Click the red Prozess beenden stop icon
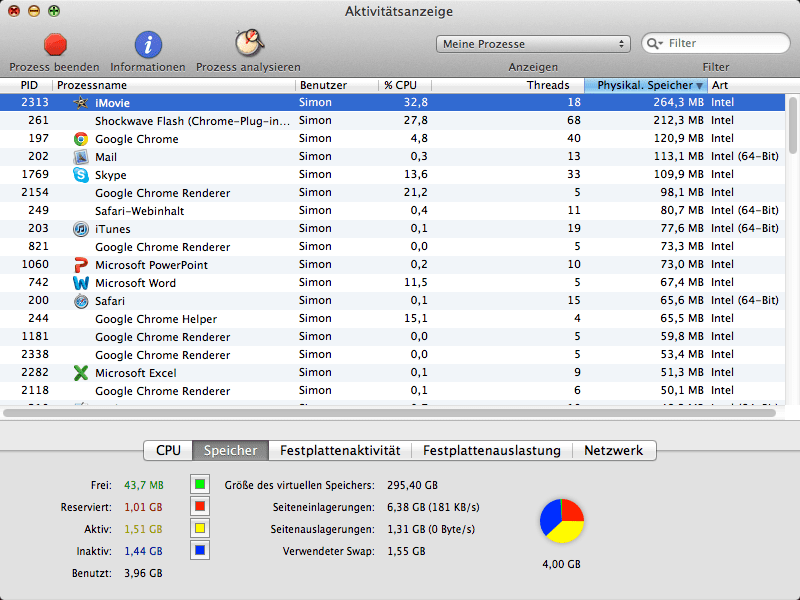800x600 pixels. pos(55,44)
